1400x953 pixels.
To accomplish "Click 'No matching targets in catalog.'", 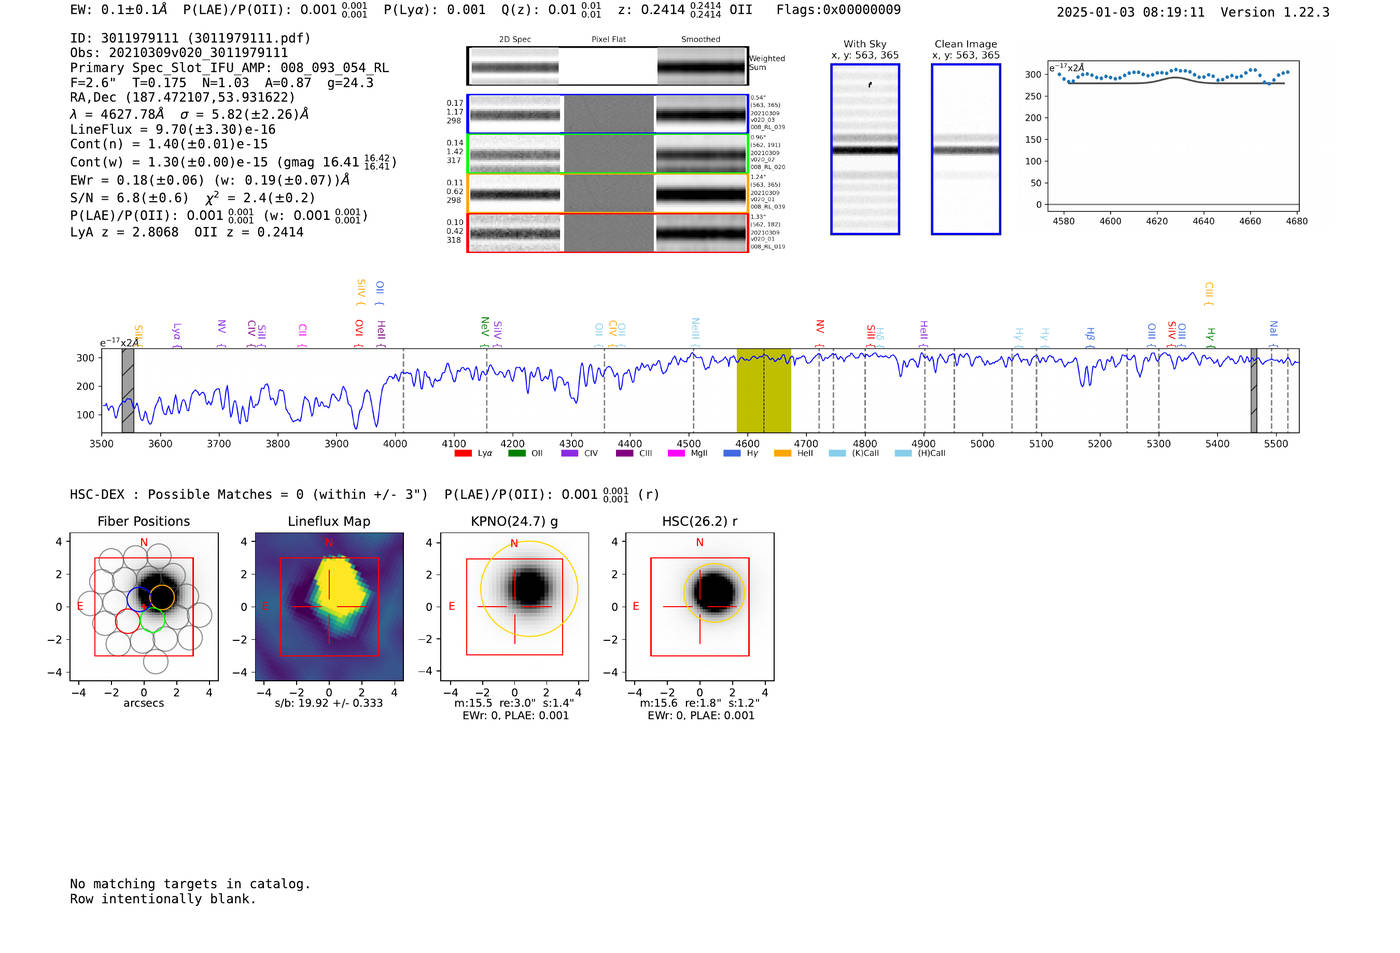I will pyautogui.click(x=190, y=884).
